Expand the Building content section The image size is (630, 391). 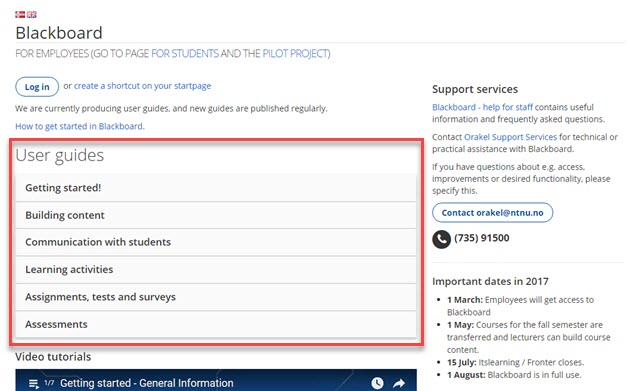[x=216, y=215]
